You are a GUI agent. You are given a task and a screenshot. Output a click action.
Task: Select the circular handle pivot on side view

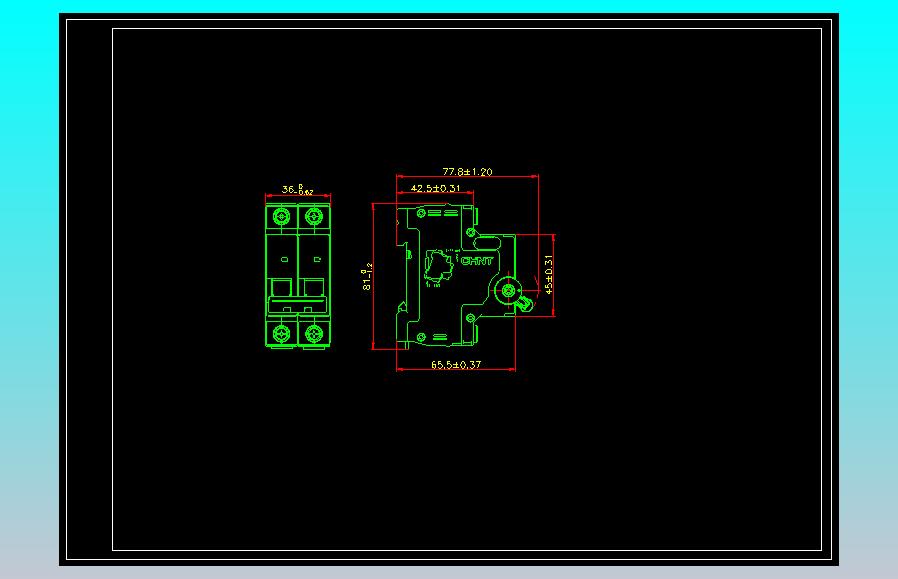tap(507, 291)
